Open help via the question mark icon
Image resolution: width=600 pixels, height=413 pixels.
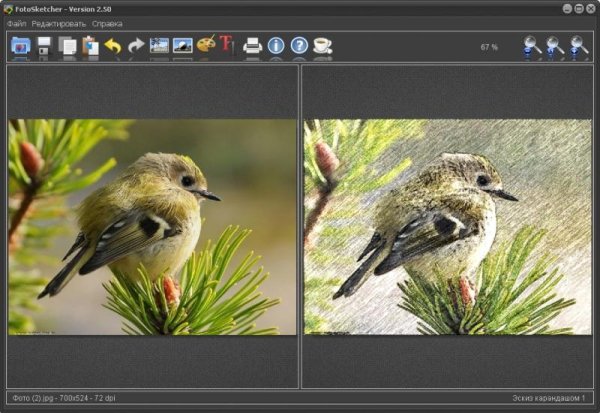[x=299, y=46]
